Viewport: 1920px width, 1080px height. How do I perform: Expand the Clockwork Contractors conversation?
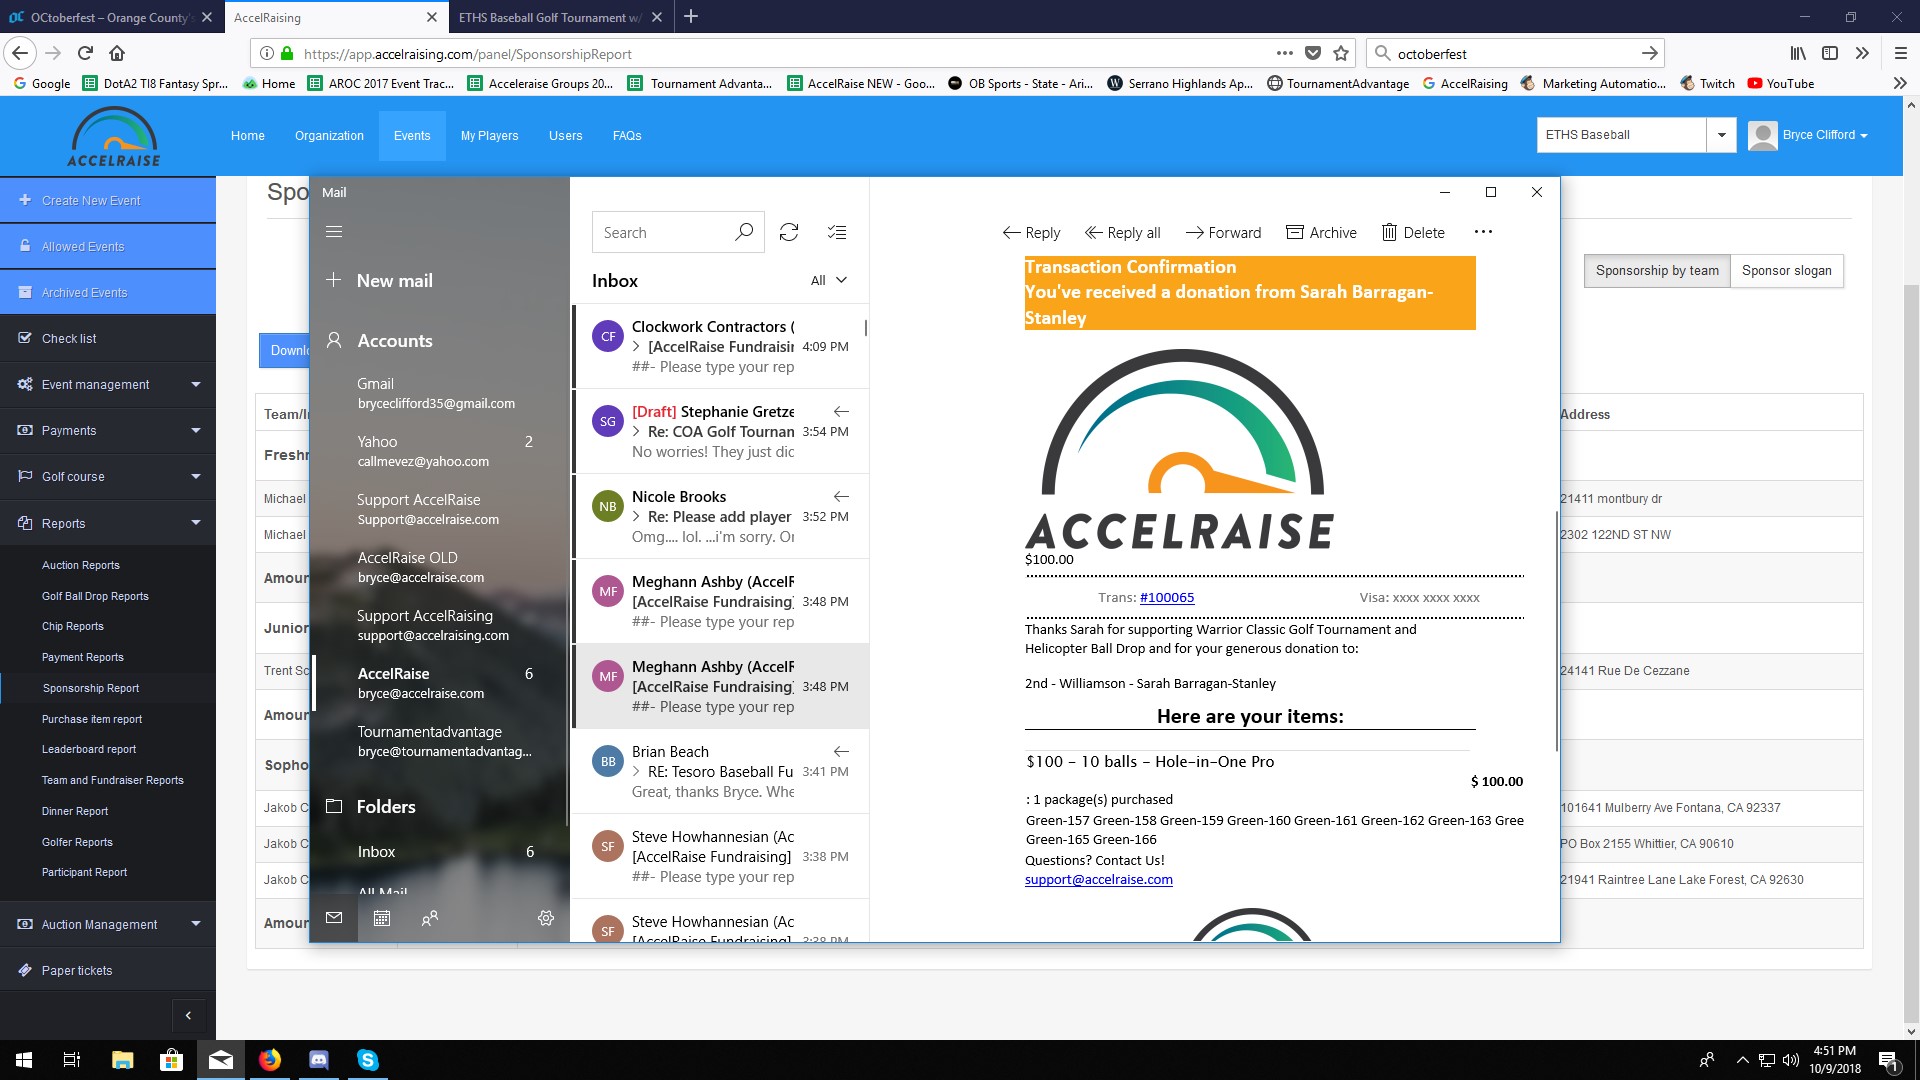click(x=636, y=346)
